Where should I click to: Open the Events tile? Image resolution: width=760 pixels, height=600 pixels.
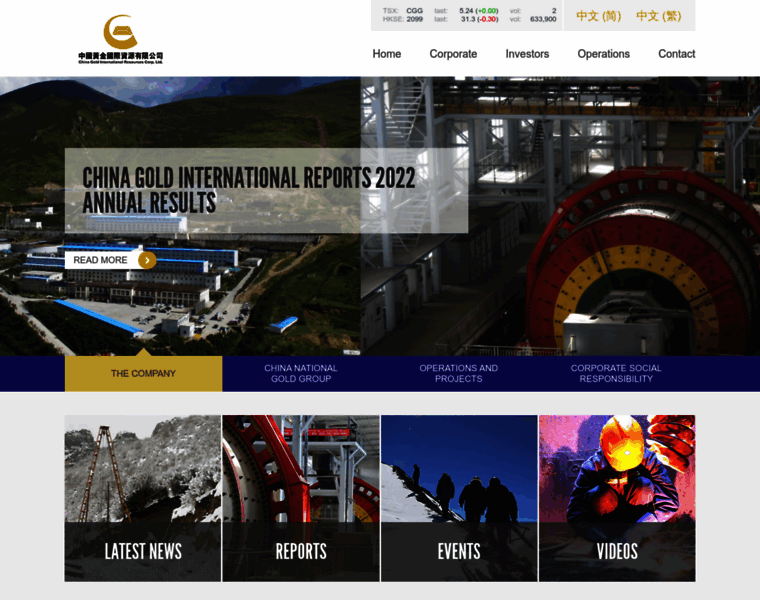[459, 498]
